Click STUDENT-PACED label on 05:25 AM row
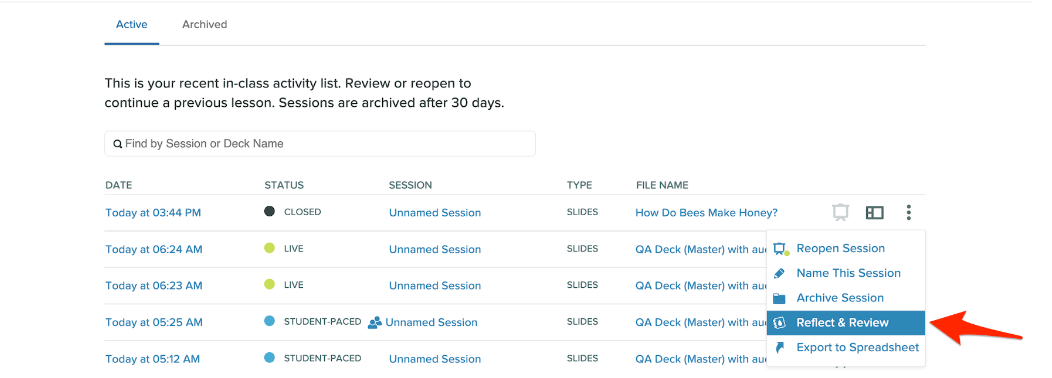1052x378 pixels. coord(323,322)
